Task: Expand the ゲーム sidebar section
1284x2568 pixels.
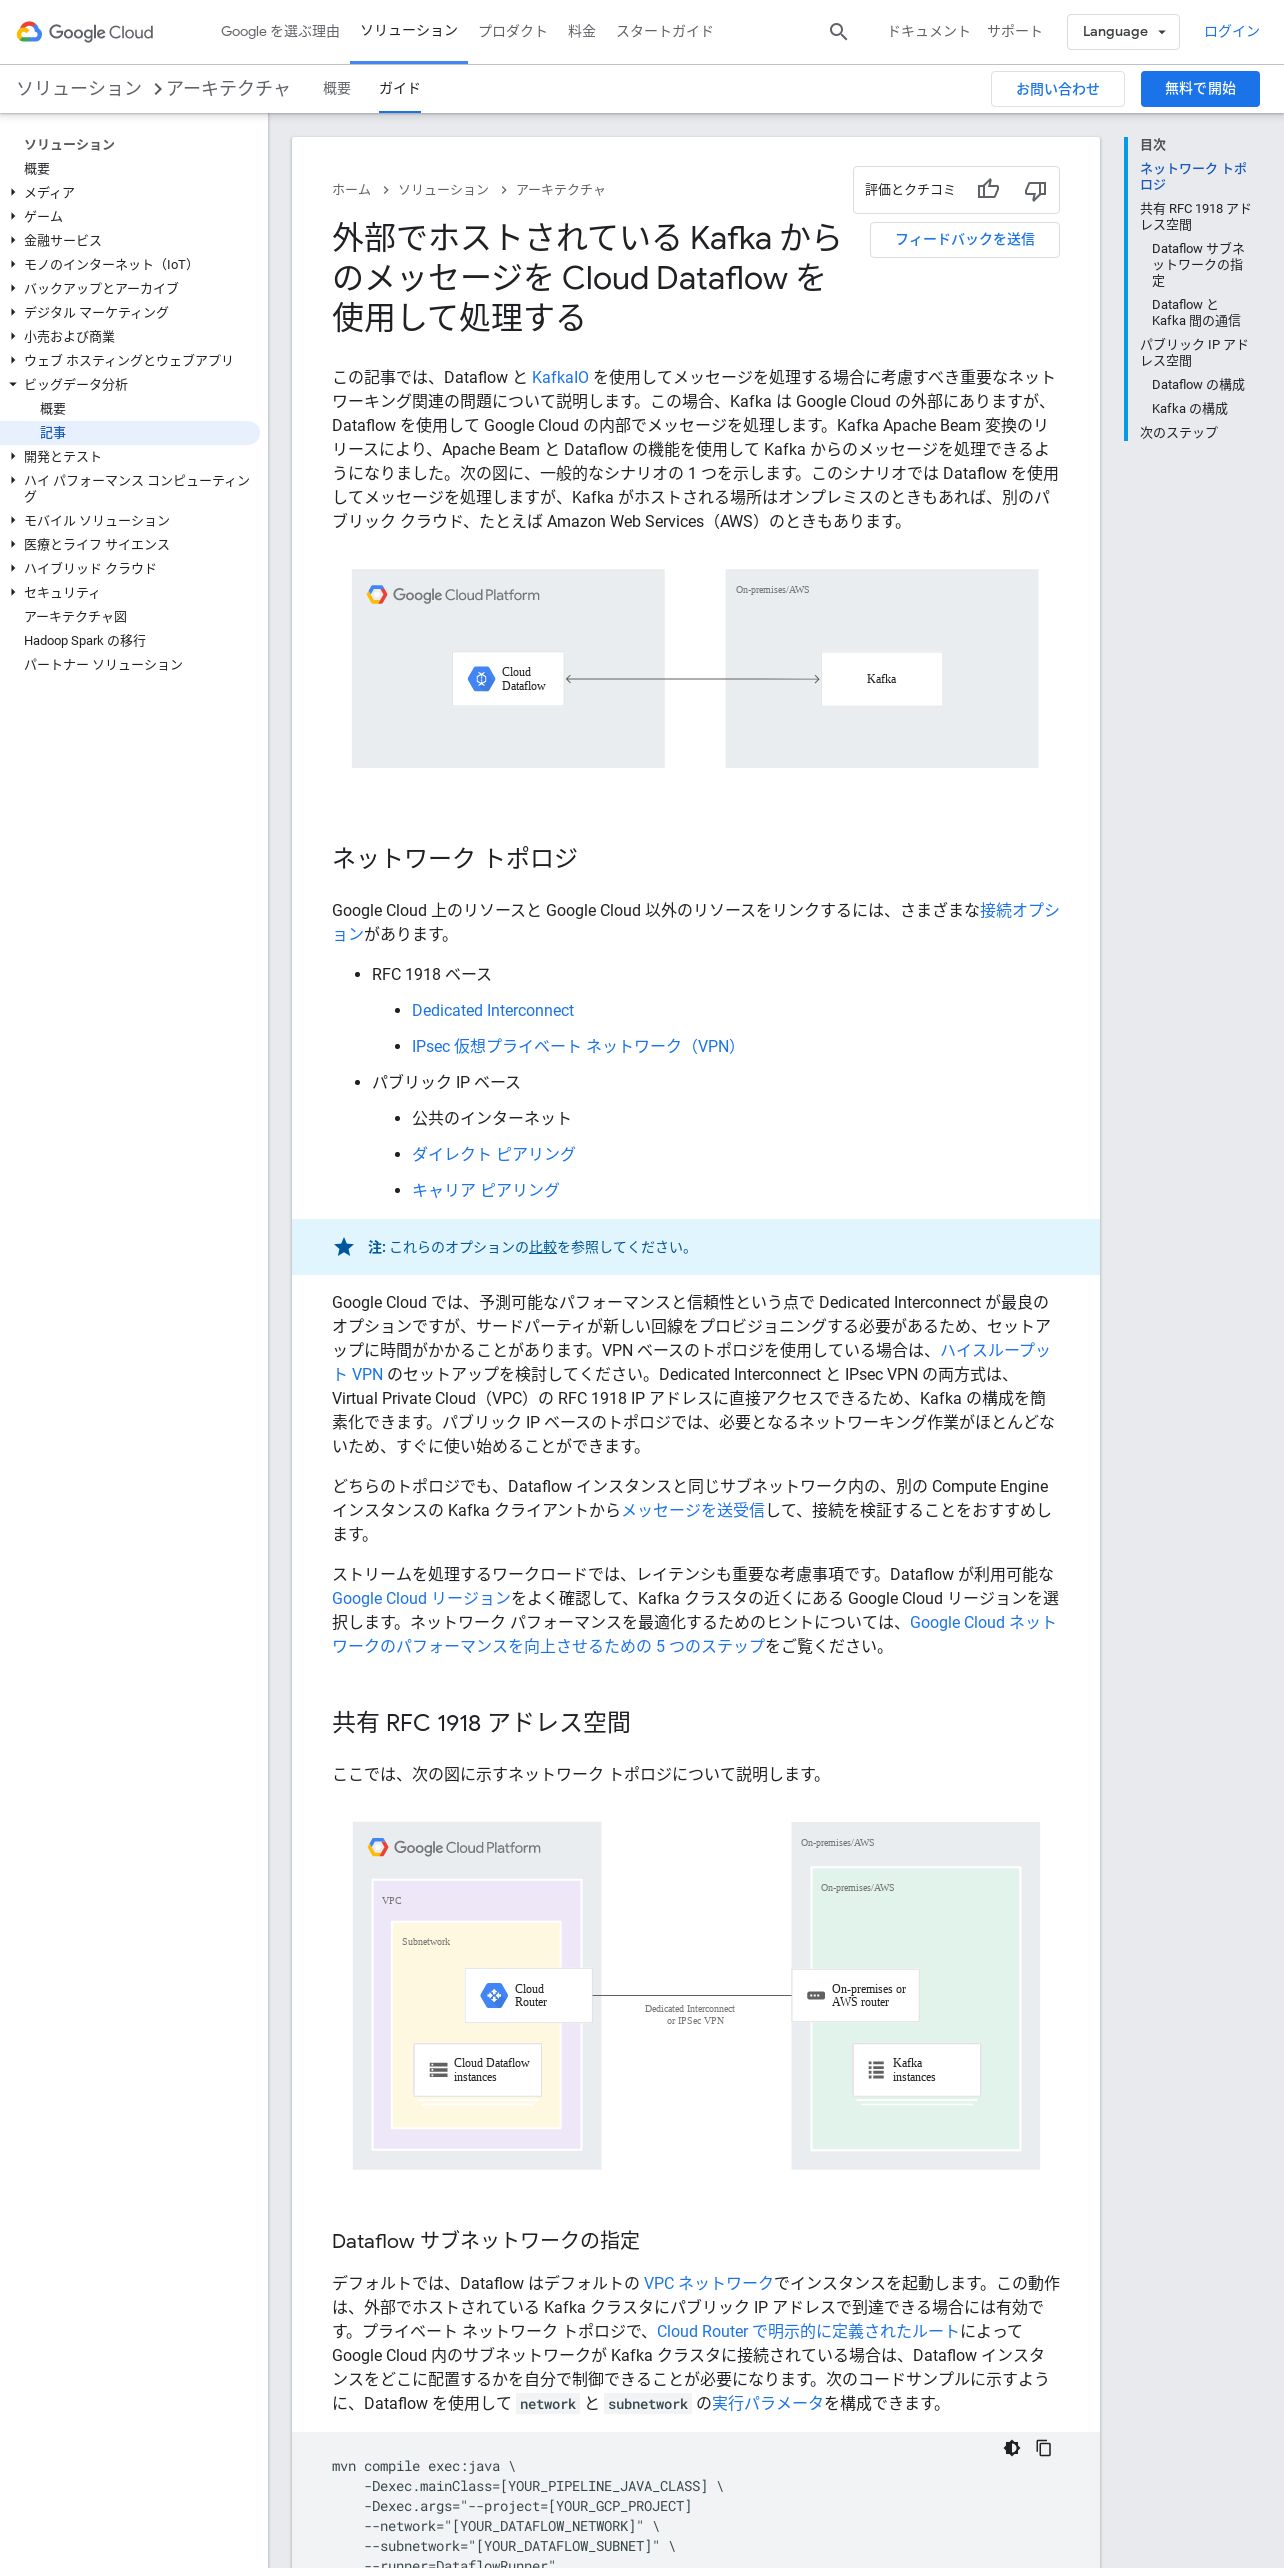Action: click(13, 217)
